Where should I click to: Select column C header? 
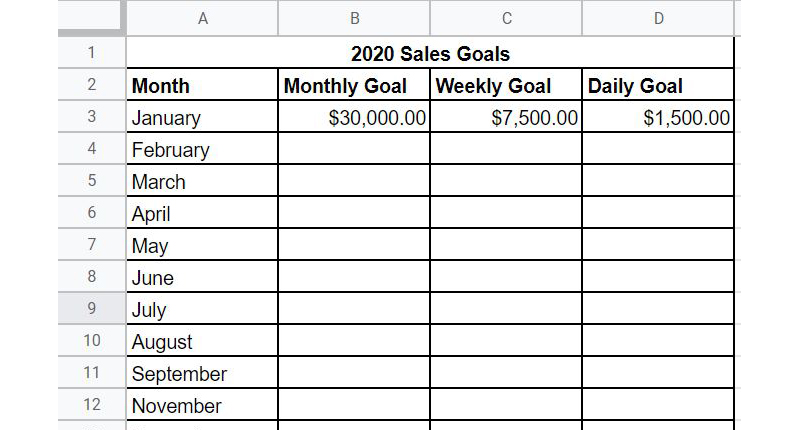tap(506, 17)
